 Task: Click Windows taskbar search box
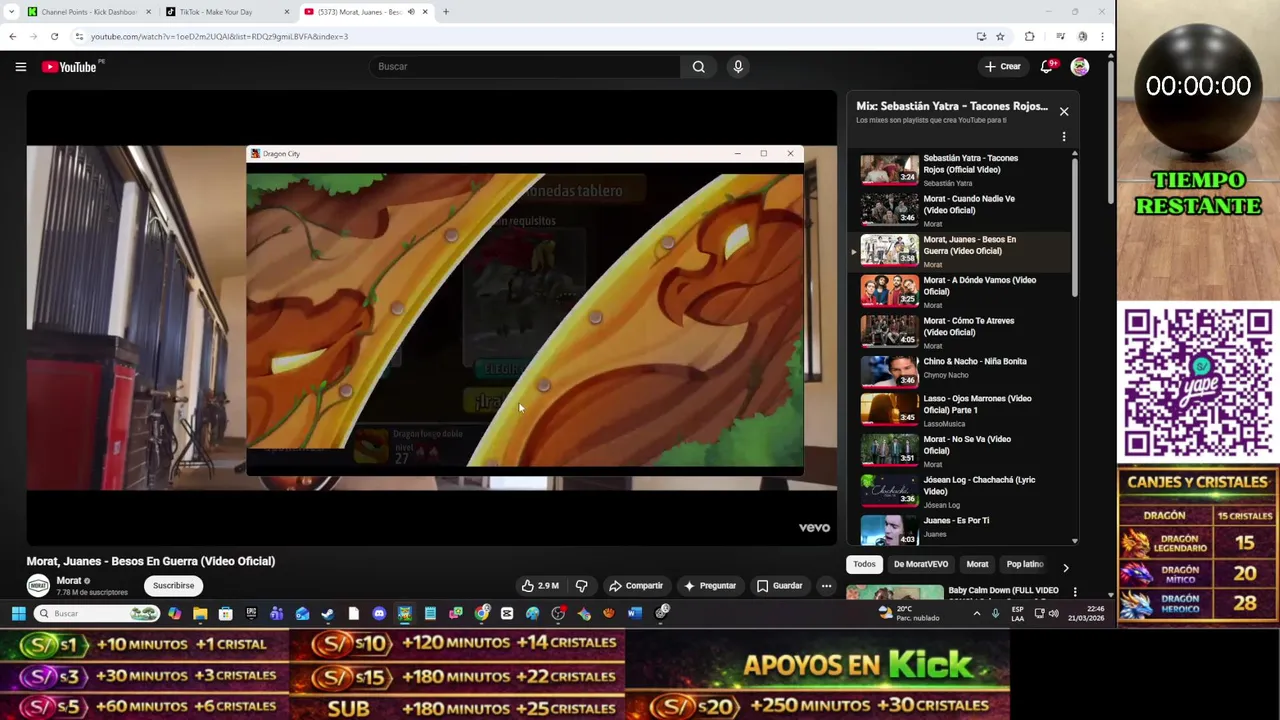point(96,613)
